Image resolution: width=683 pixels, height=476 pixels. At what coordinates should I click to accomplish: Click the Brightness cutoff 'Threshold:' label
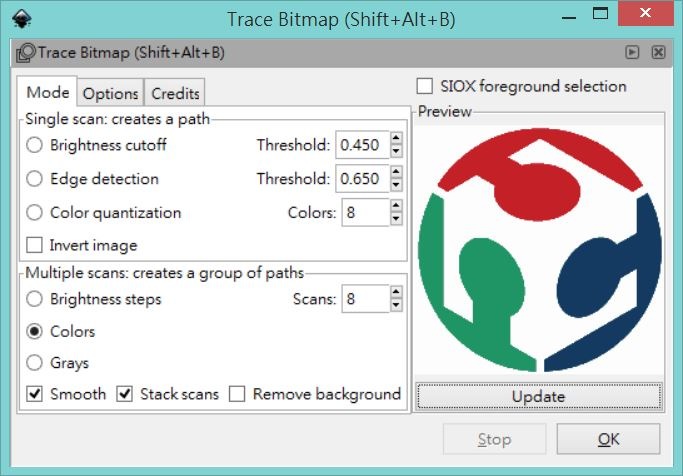pos(293,145)
